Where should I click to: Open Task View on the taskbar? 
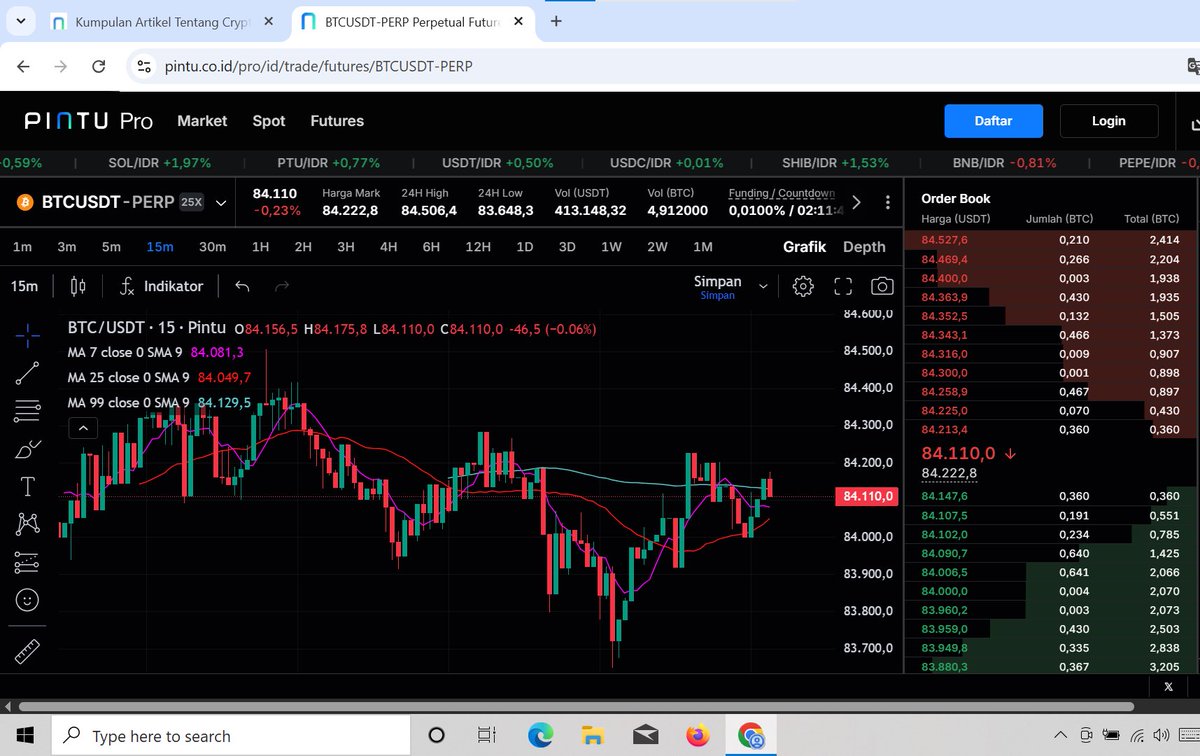coord(485,736)
